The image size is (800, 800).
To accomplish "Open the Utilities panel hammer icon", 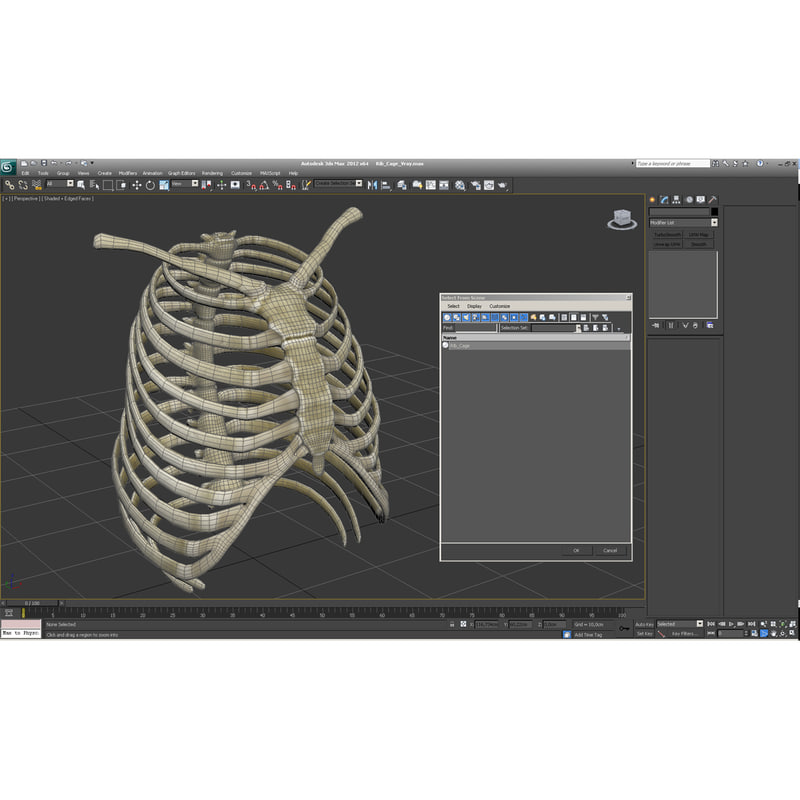I will (x=713, y=199).
